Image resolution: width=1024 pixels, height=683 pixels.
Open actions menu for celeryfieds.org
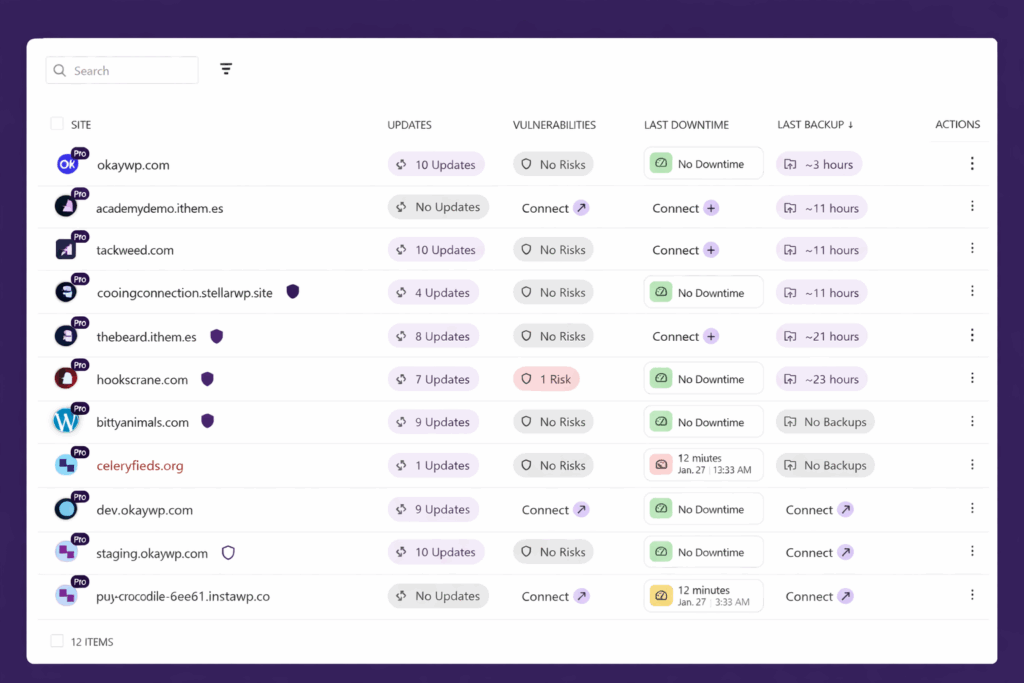point(972,464)
